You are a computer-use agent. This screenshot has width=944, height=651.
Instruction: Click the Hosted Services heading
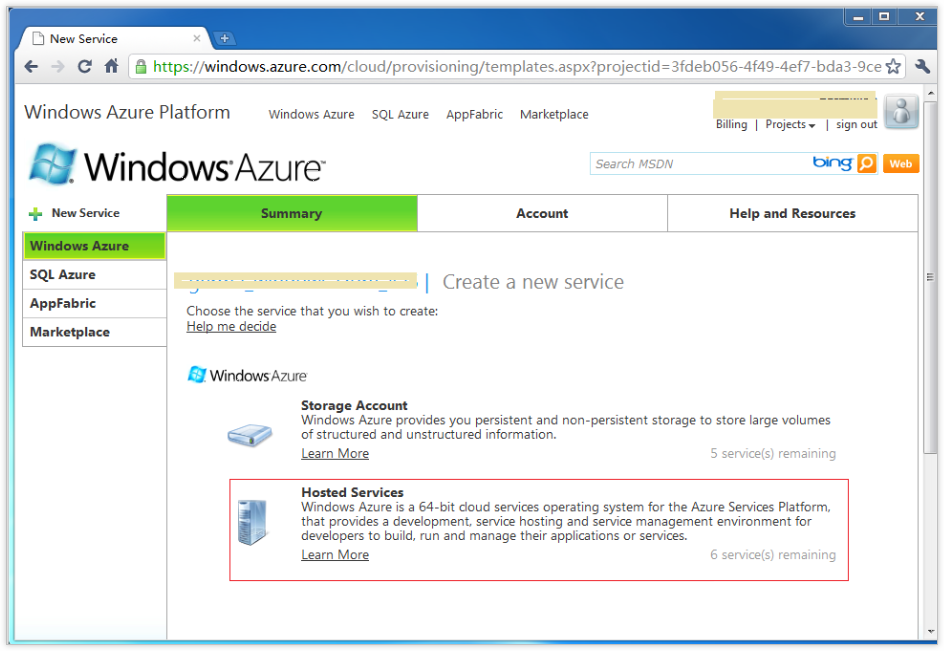[352, 492]
